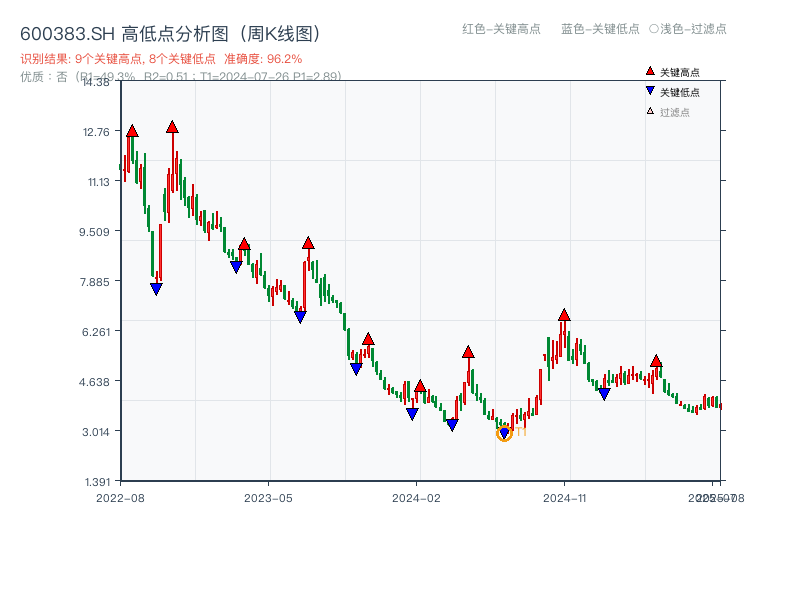The width and height of the screenshot is (800, 600).
Task: Click the blue triangle at the 2024-02 low
Action: click(413, 413)
